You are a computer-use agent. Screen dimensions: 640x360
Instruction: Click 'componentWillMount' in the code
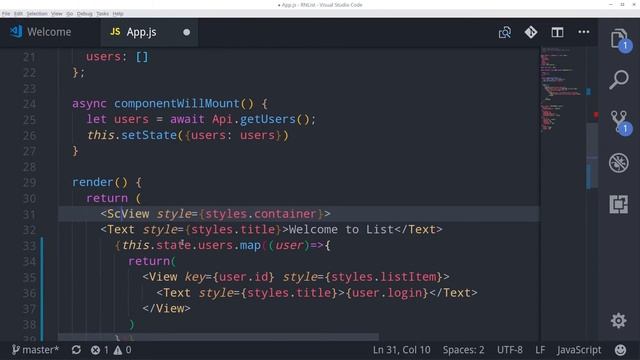coord(177,103)
